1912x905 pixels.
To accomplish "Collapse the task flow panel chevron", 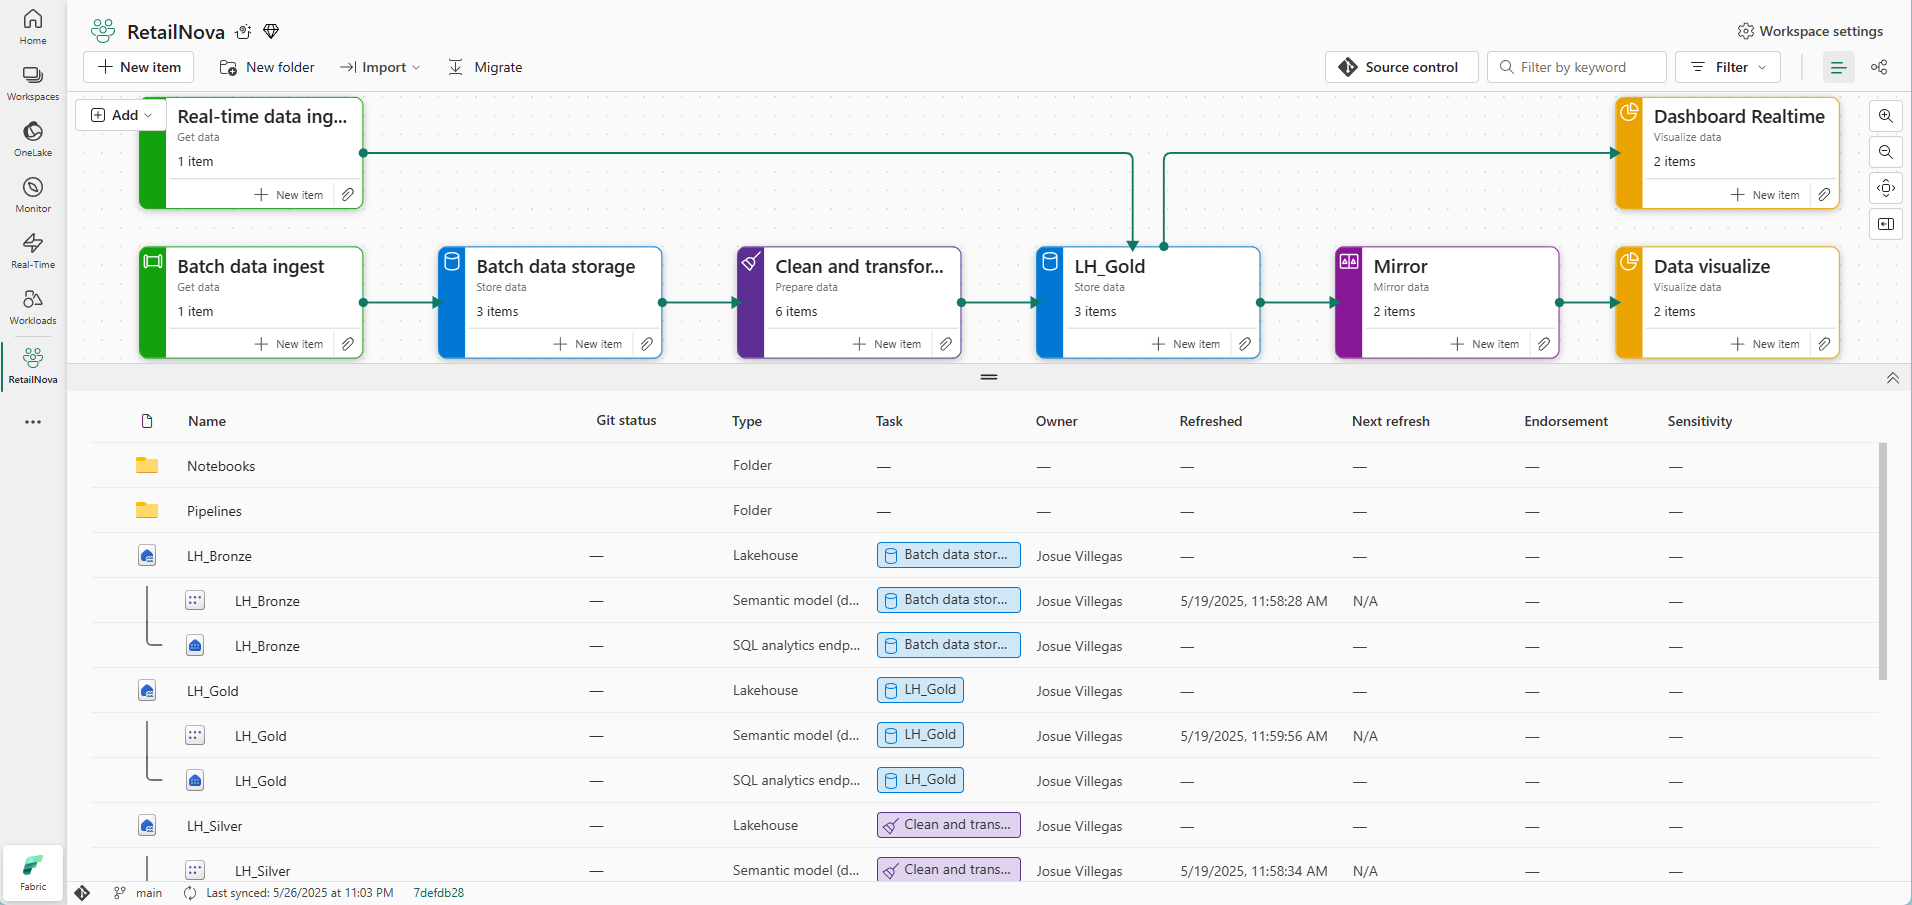I will (1892, 378).
